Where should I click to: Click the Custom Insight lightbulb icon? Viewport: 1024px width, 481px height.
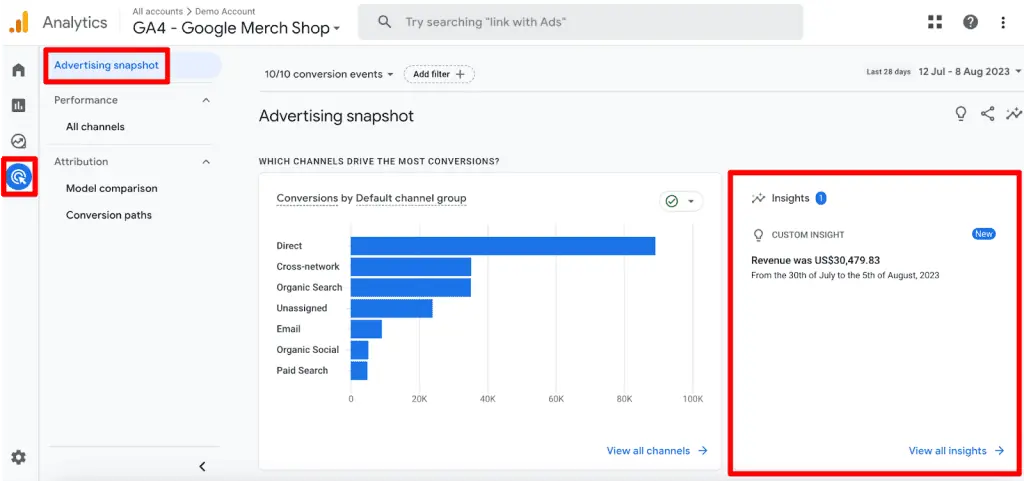(758, 234)
